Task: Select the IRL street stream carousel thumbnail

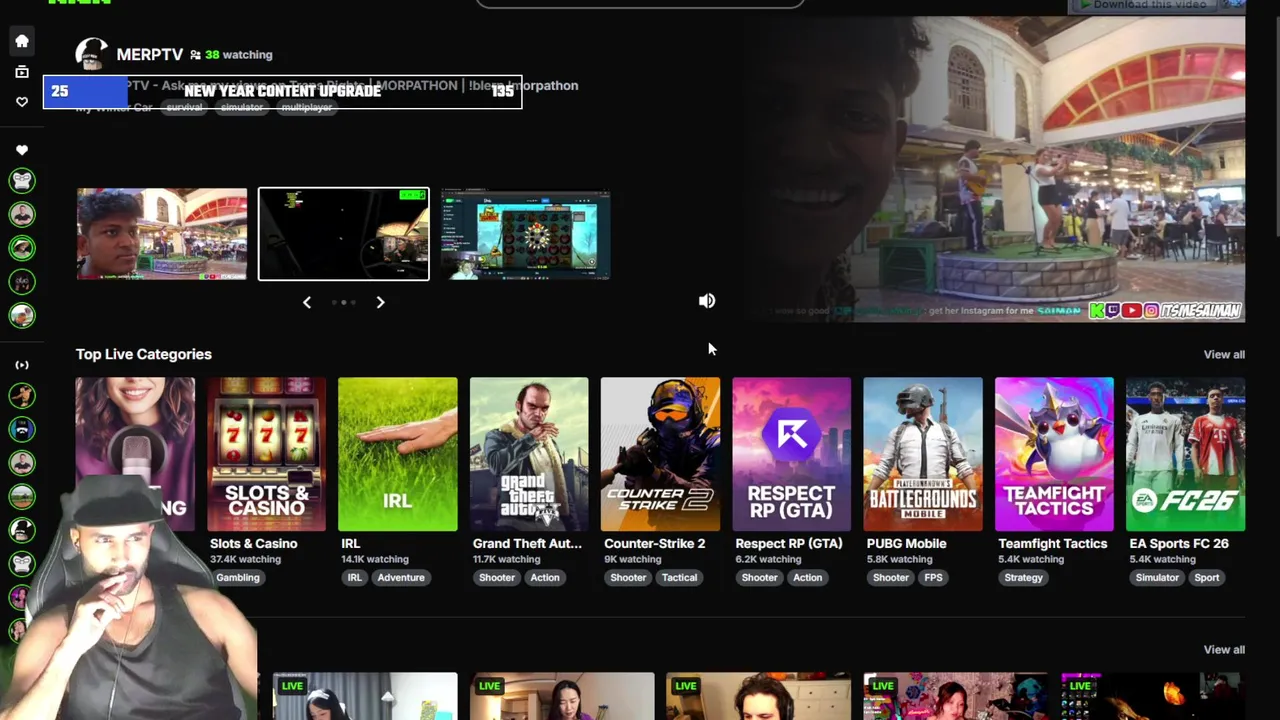Action: [x=162, y=234]
